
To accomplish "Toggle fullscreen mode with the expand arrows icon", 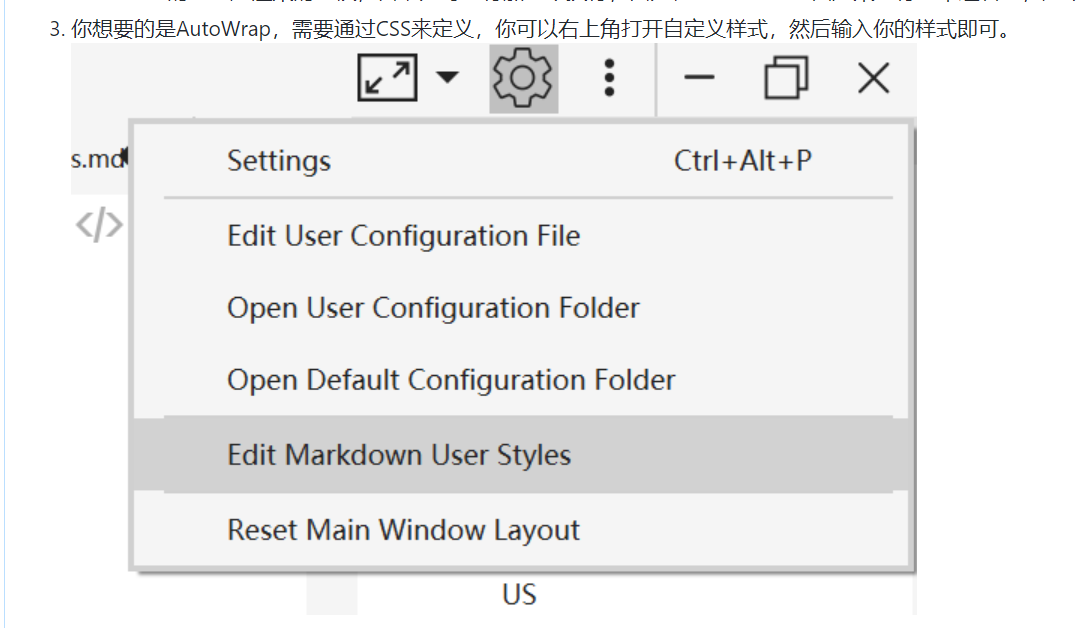I will pos(388,77).
